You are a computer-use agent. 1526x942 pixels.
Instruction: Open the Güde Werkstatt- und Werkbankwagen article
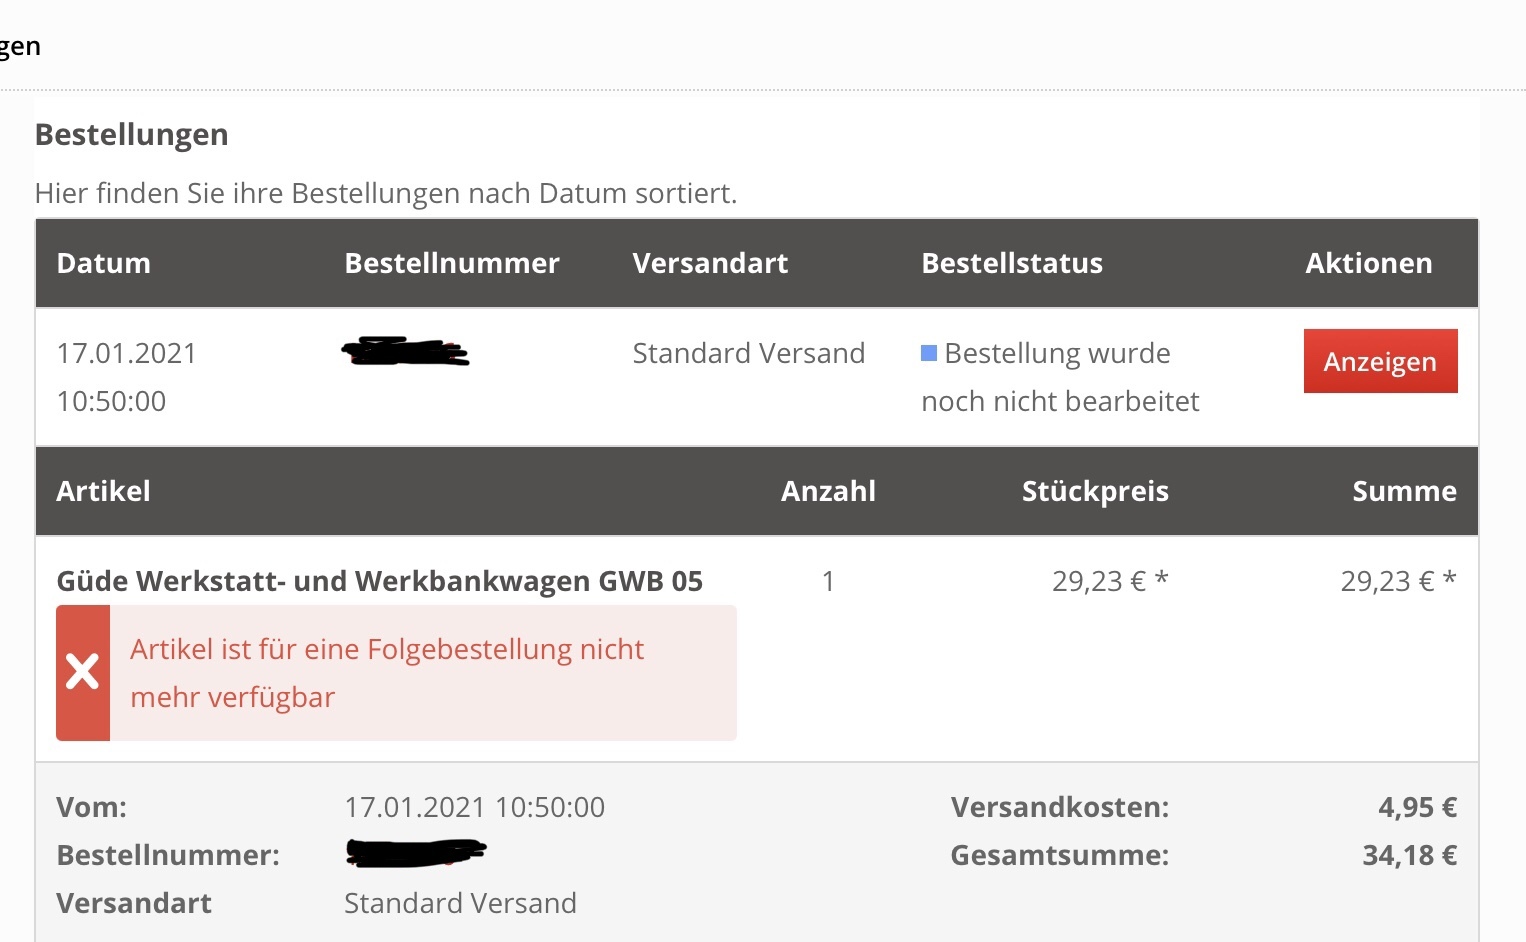379,581
